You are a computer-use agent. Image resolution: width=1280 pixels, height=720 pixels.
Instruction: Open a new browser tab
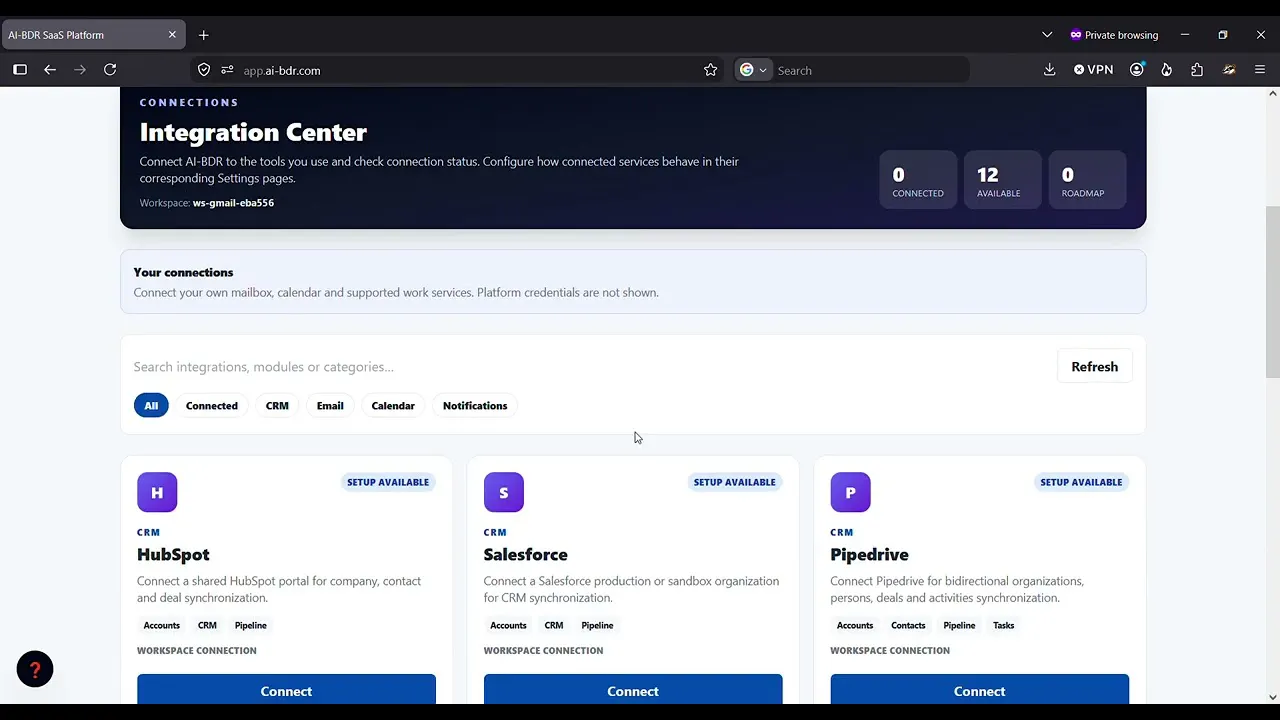204,35
